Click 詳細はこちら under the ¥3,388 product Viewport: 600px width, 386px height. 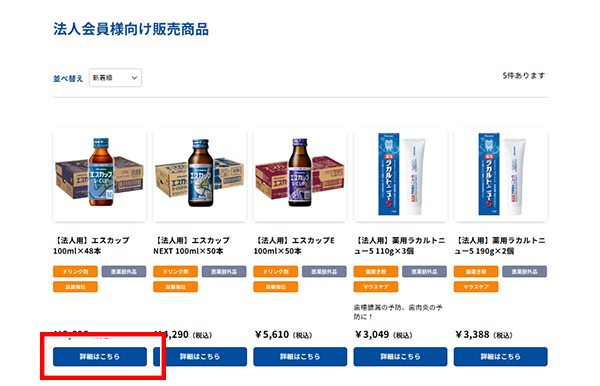click(x=501, y=357)
